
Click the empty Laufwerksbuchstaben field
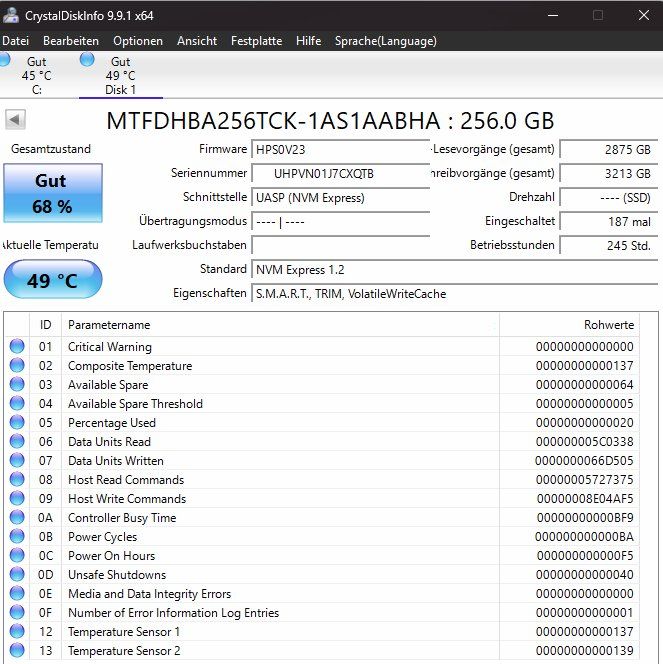tap(341, 245)
